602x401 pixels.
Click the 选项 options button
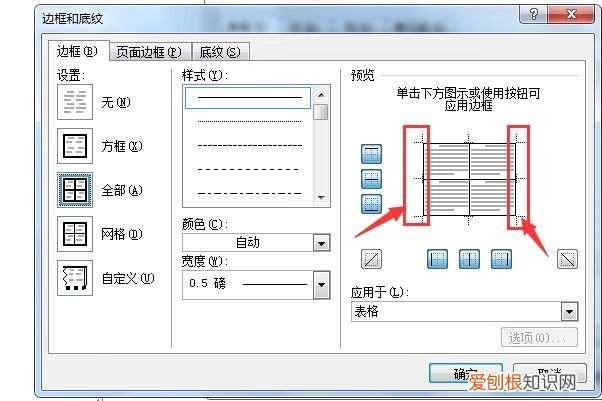[539, 337]
